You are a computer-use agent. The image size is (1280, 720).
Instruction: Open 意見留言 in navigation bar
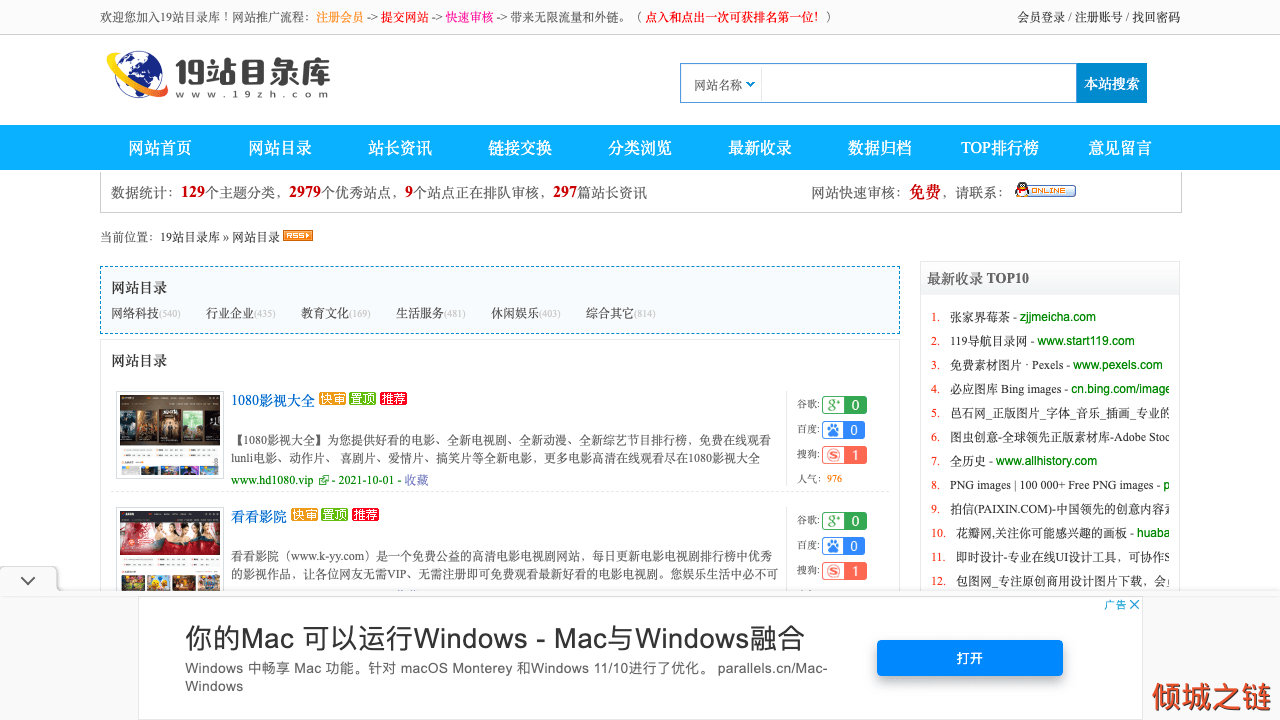pos(1120,148)
